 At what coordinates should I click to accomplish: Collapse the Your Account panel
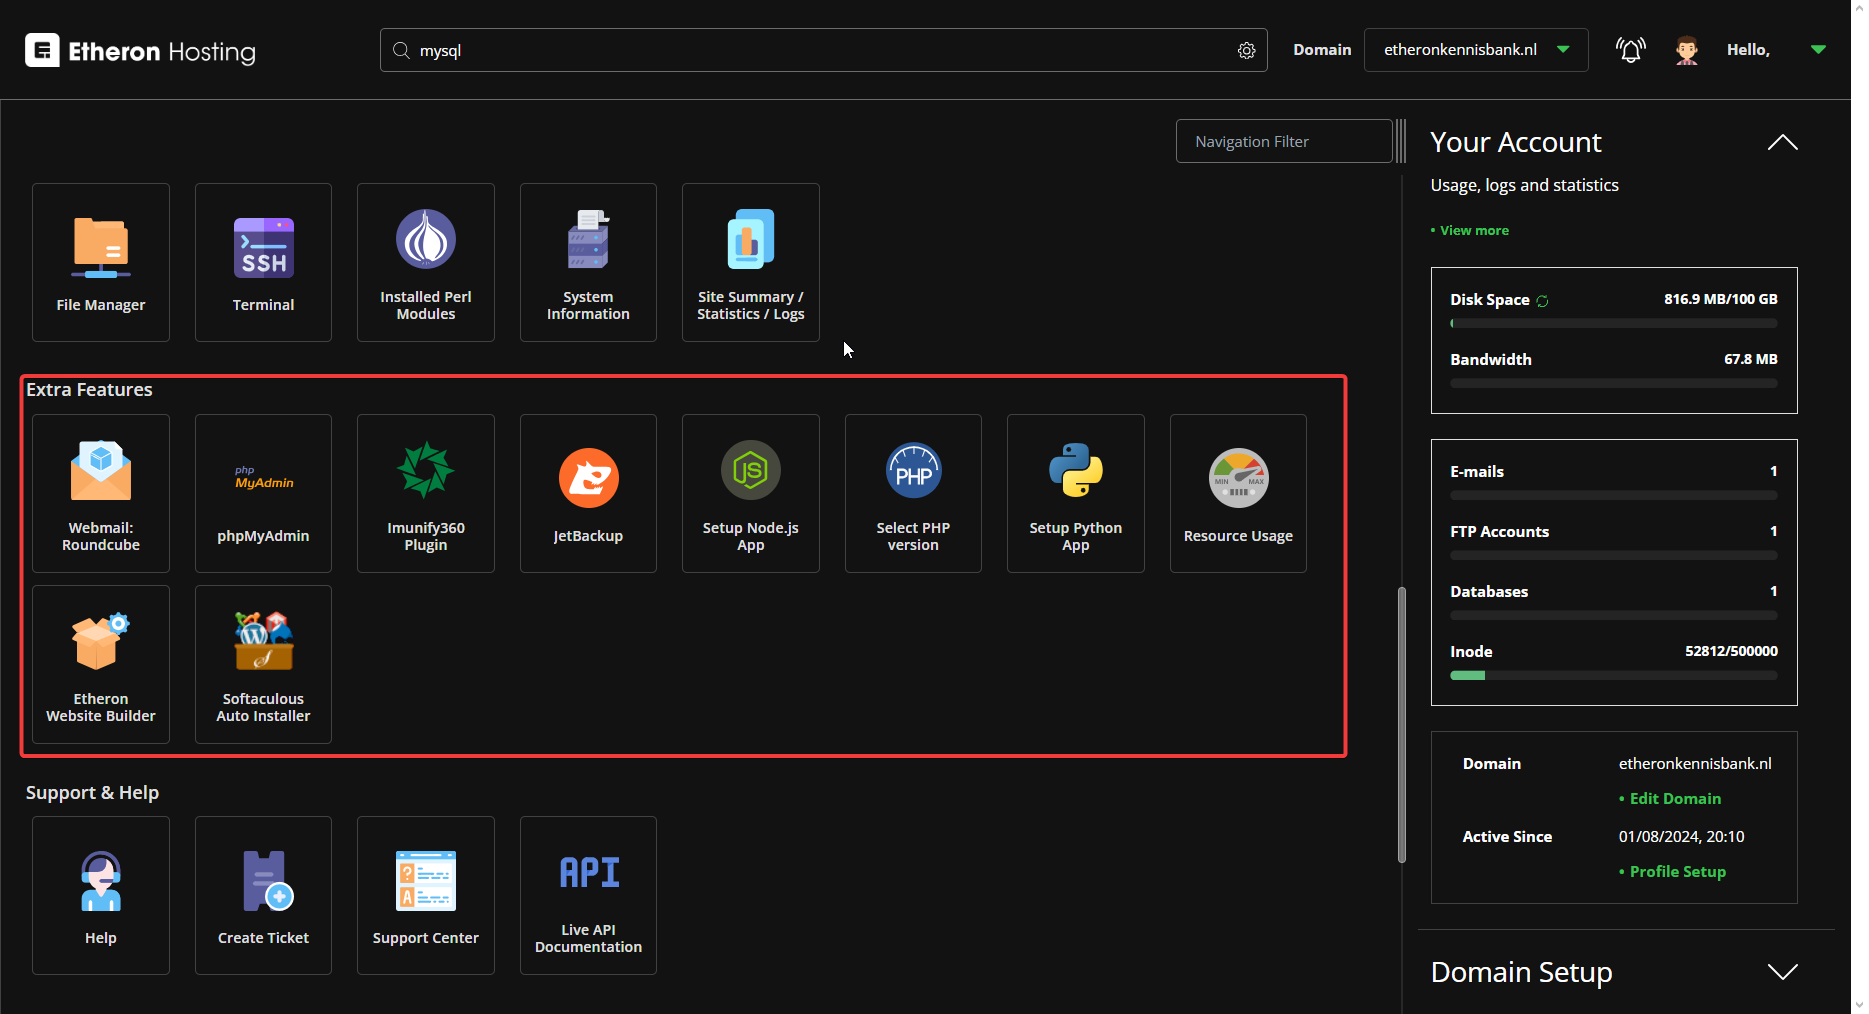point(1782,143)
